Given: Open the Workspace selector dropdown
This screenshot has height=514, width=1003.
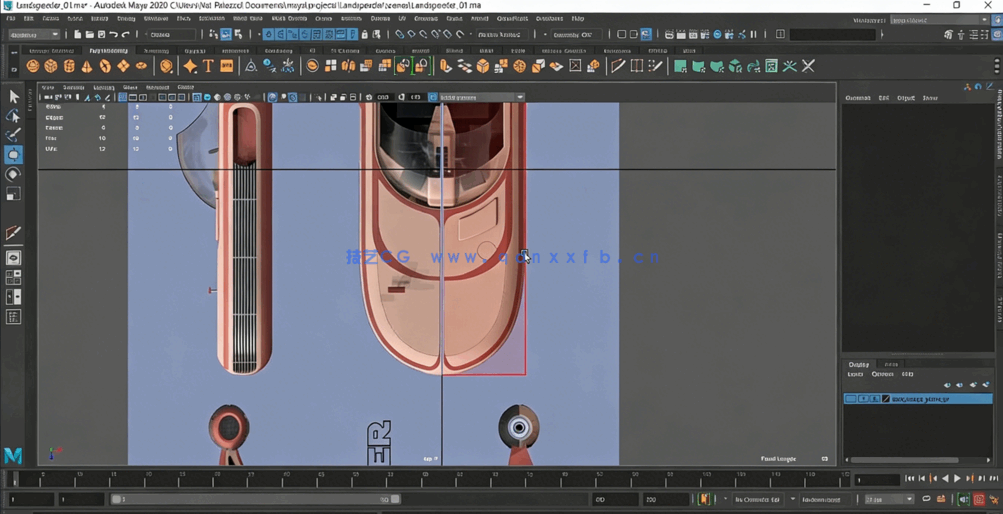Looking at the screenshot, I should [938, 20].
